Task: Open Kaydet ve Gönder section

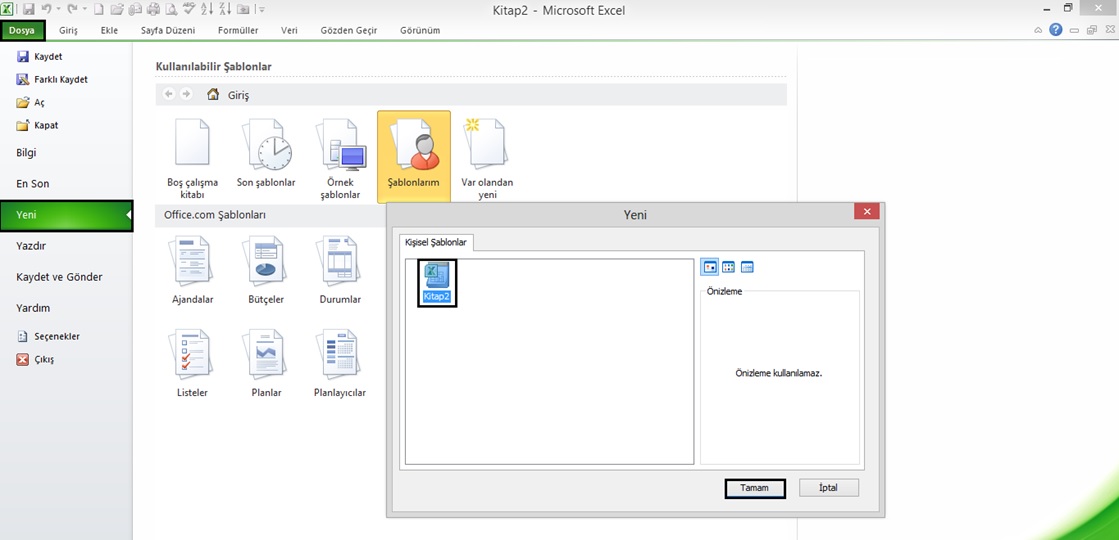Action: click(59, 277)
